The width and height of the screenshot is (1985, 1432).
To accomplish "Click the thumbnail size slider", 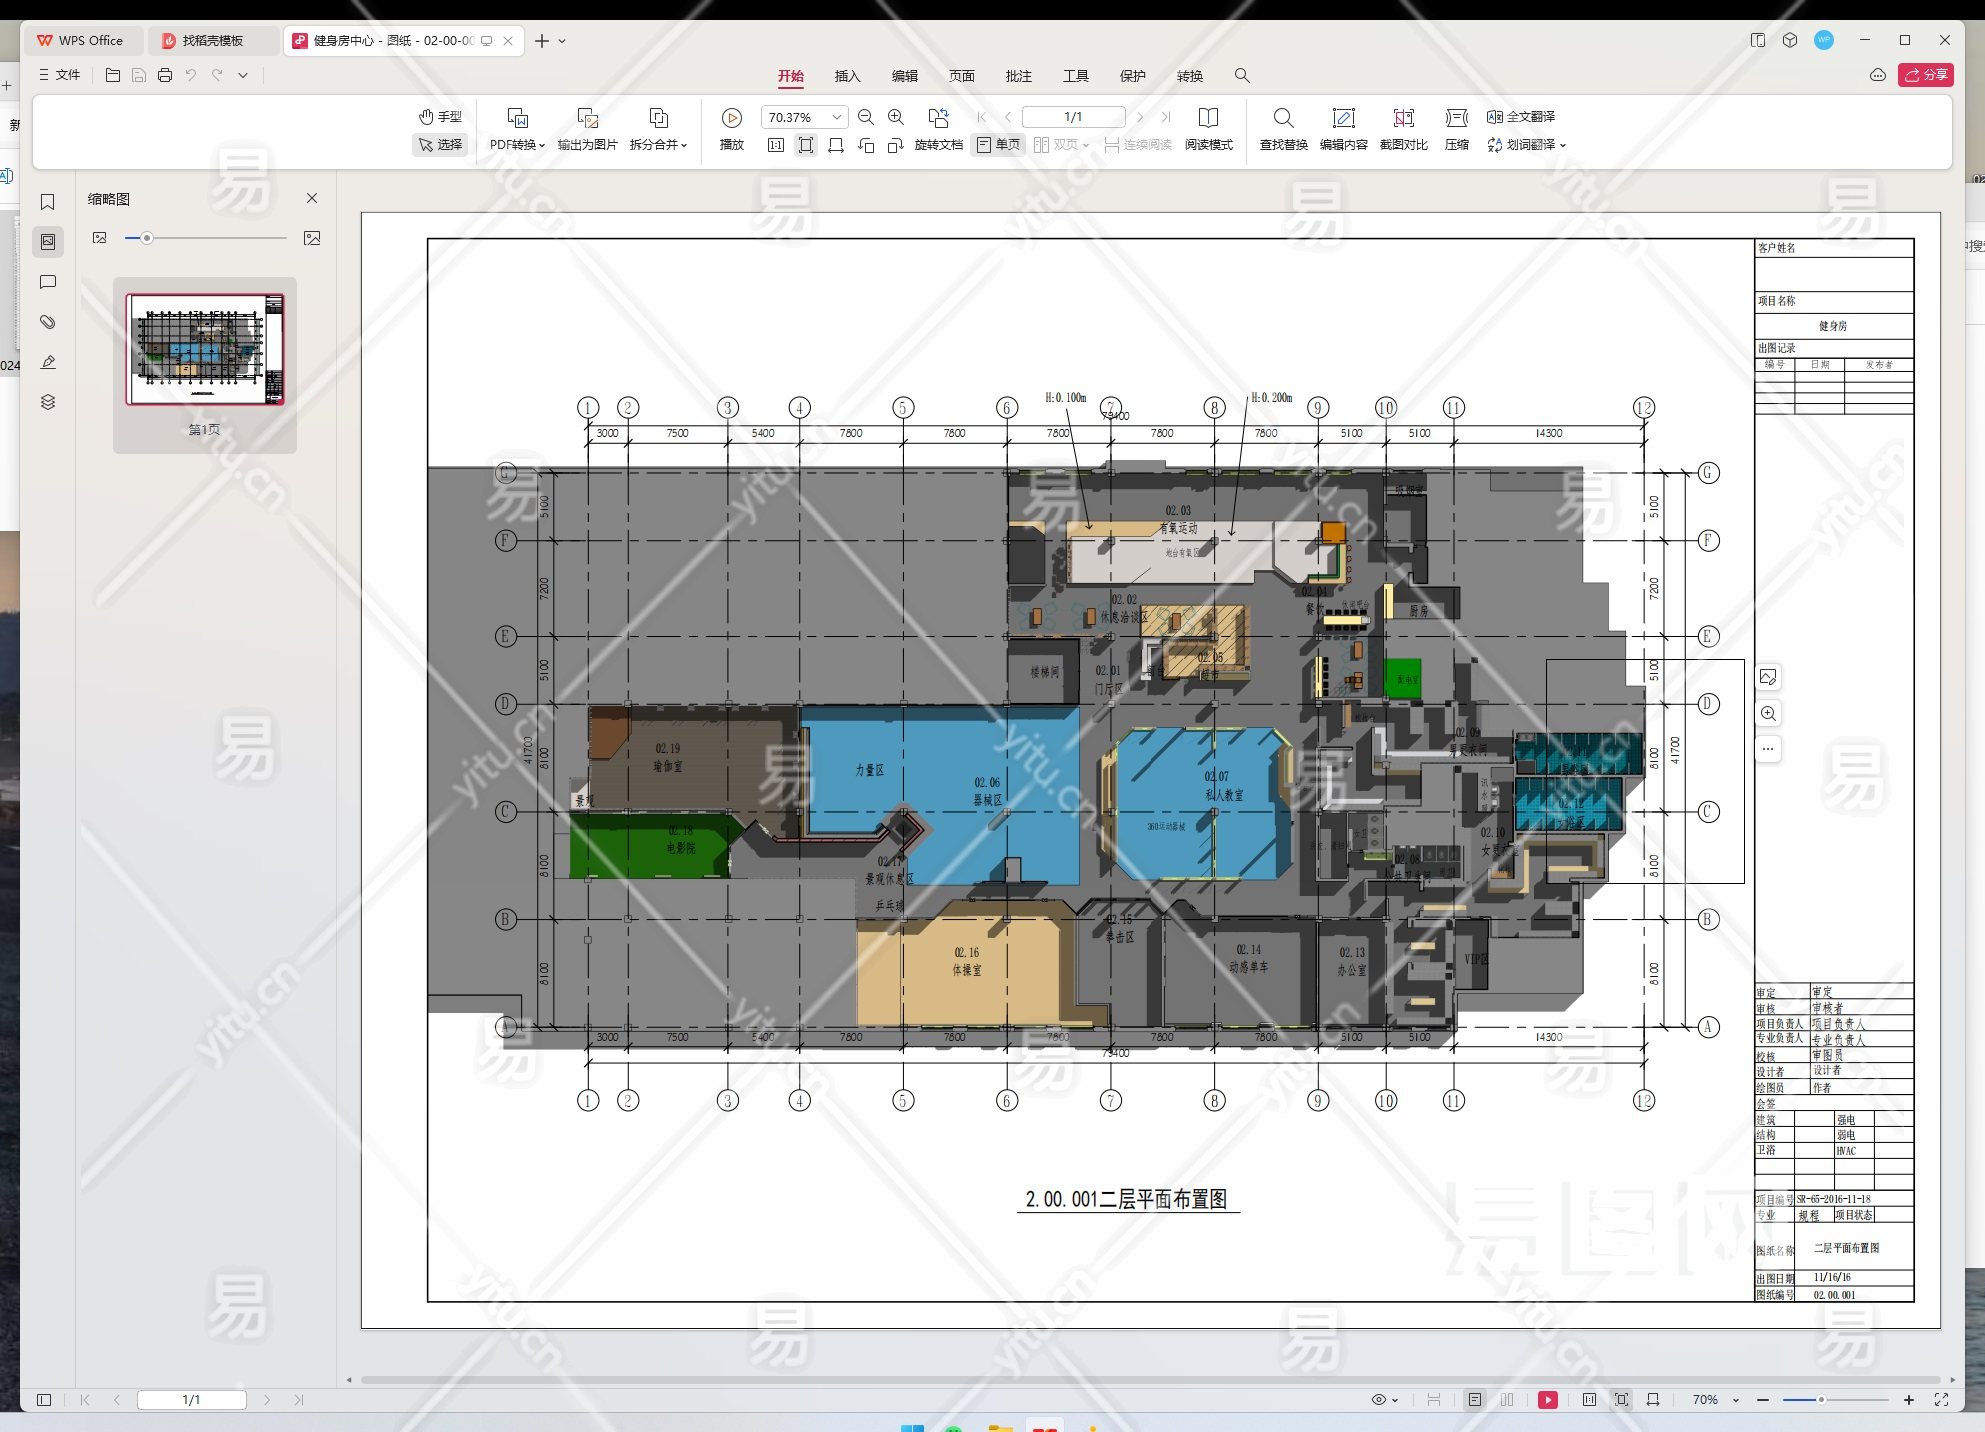I will click(147, 238).
